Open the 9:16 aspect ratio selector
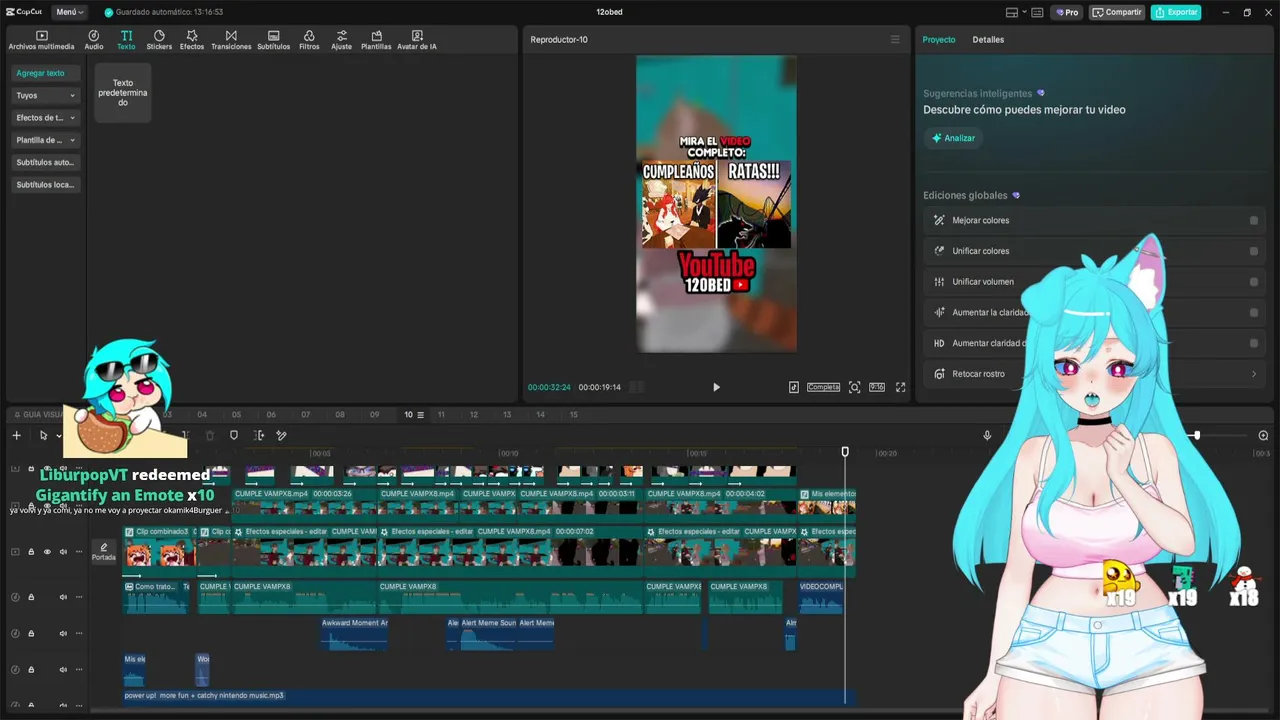 point(877,387)
